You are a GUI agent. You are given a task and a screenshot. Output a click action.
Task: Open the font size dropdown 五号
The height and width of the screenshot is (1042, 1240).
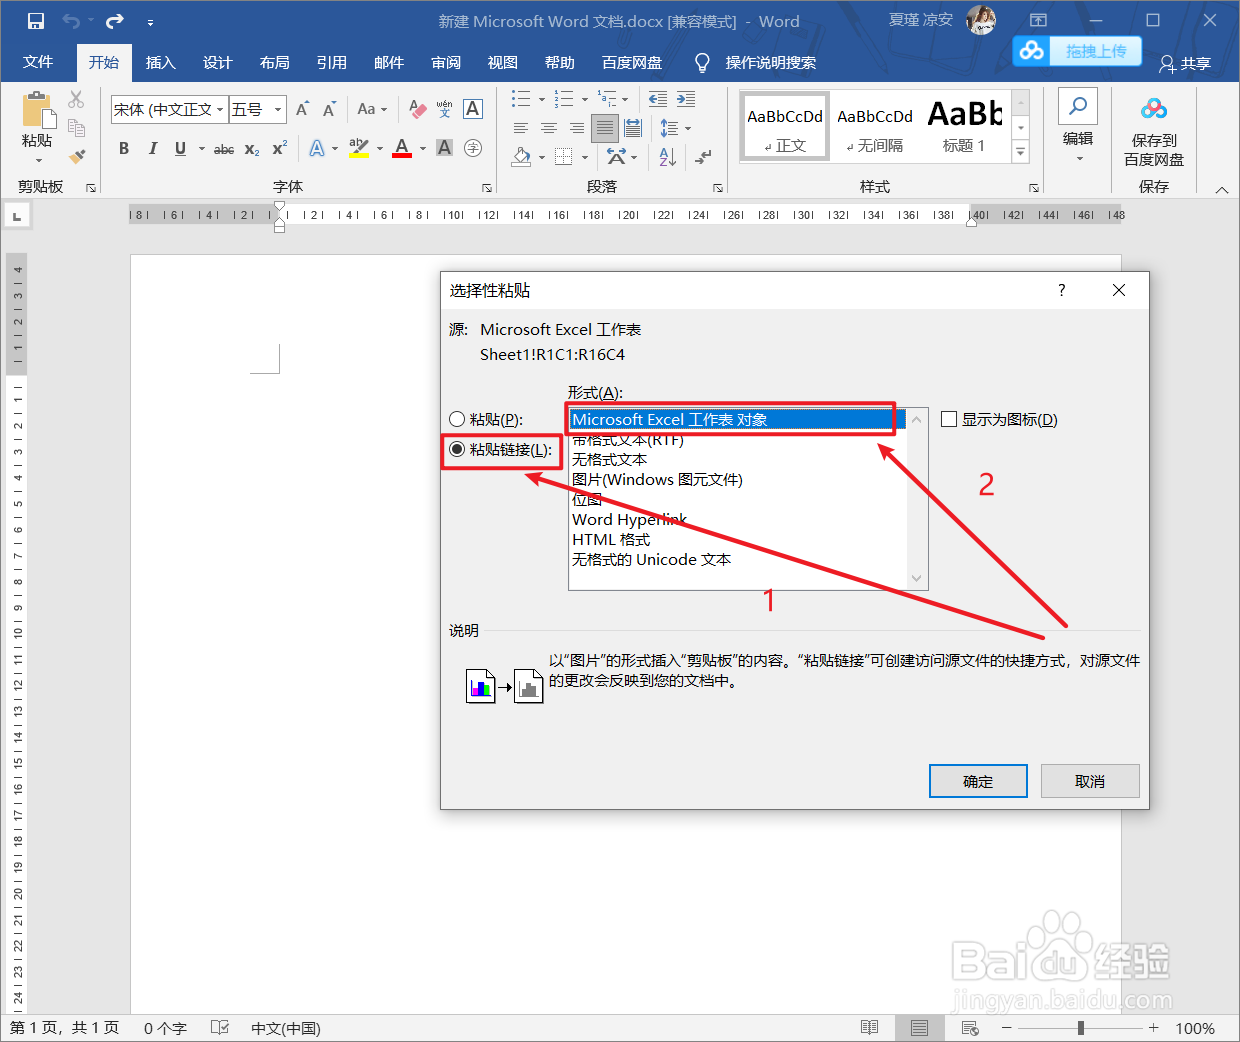click(278, 109)
